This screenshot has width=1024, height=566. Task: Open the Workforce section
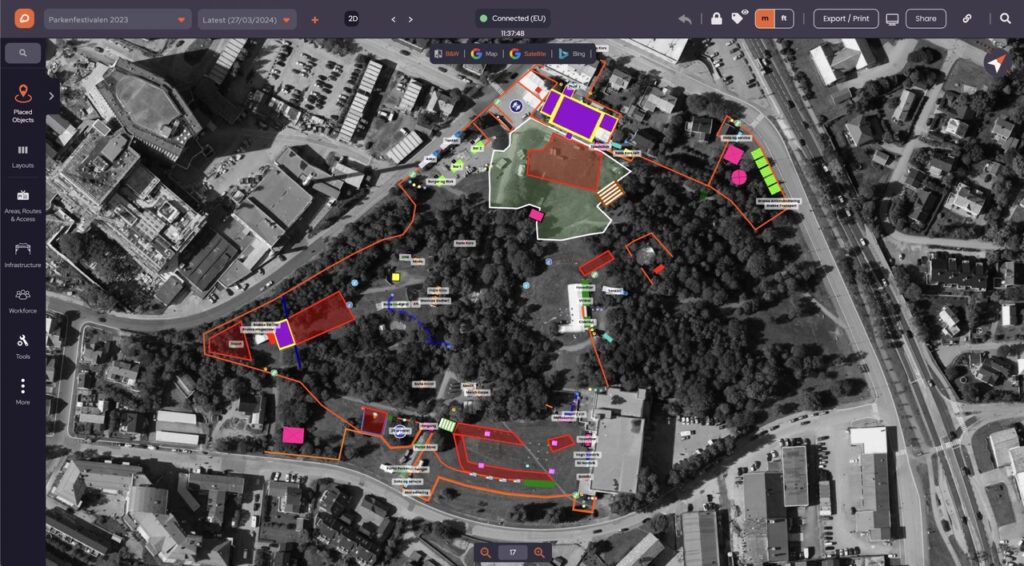click(23, 302)
